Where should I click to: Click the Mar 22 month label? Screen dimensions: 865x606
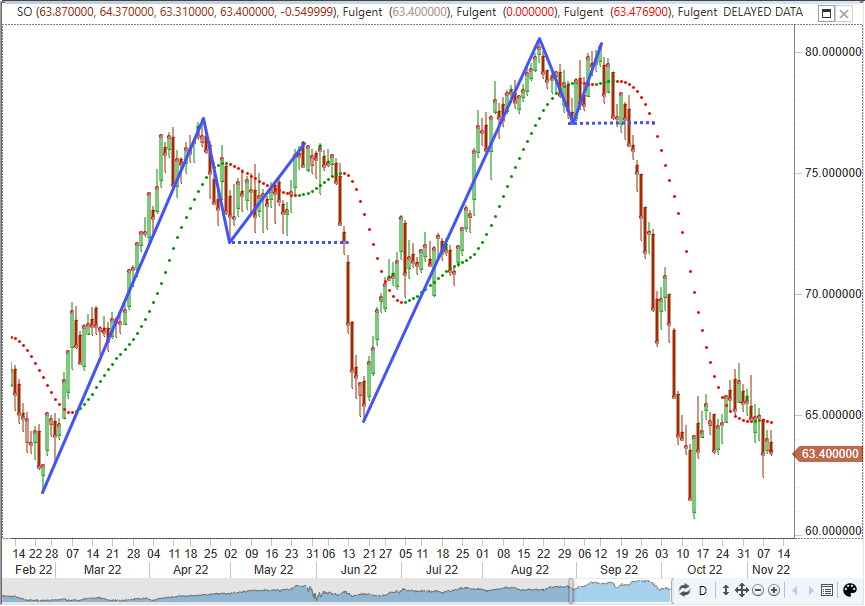[x=102, y=570]
